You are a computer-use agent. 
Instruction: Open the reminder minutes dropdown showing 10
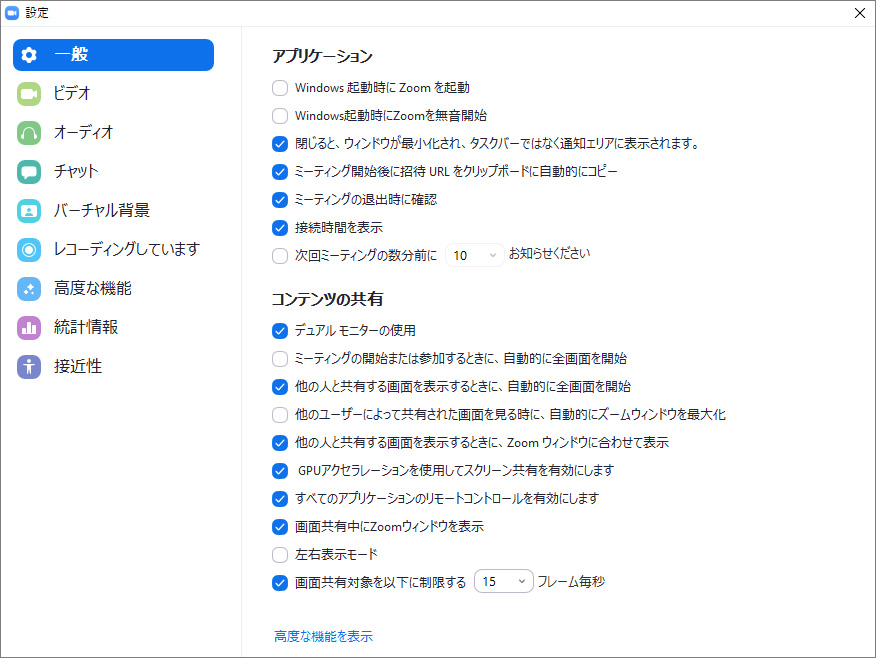tap(473, 256)
